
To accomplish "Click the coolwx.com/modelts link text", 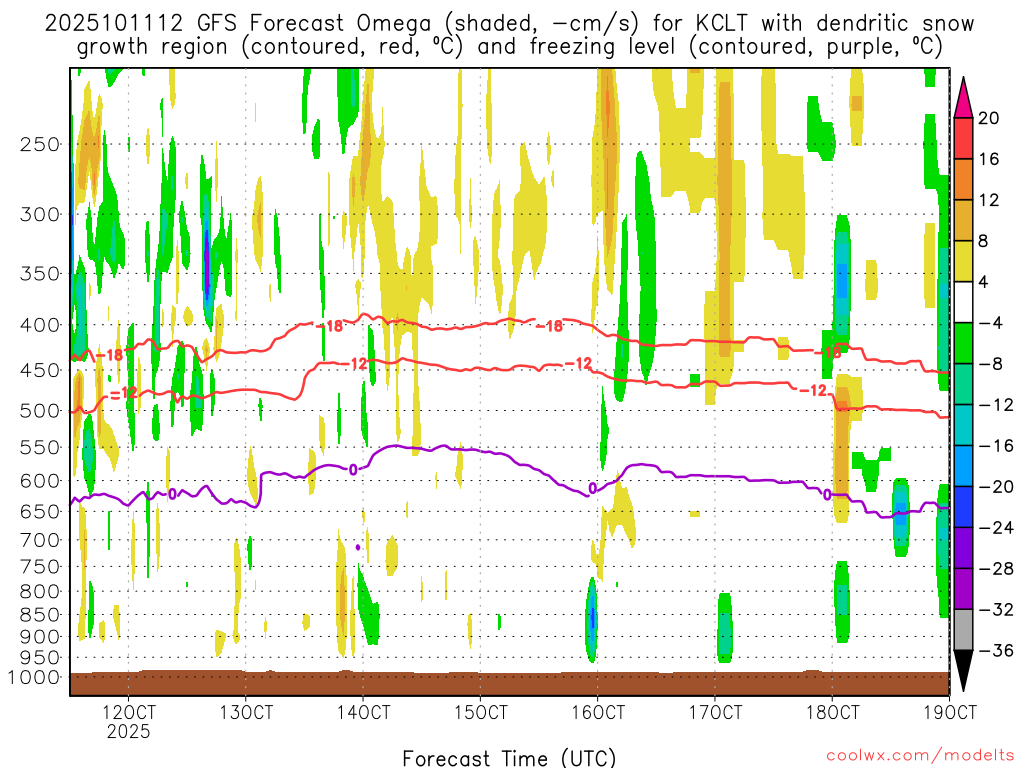I will click(920, 756).
